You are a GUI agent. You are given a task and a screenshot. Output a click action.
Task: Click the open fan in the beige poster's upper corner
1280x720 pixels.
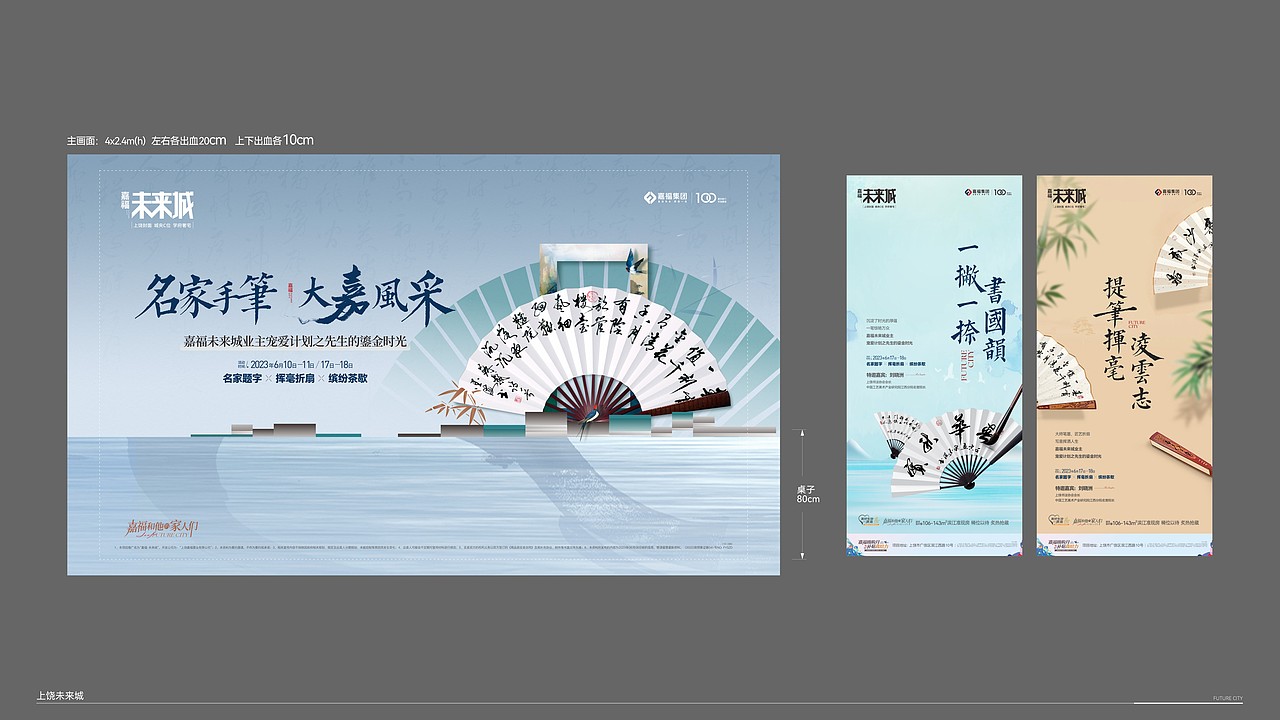tap(1182, 250)
